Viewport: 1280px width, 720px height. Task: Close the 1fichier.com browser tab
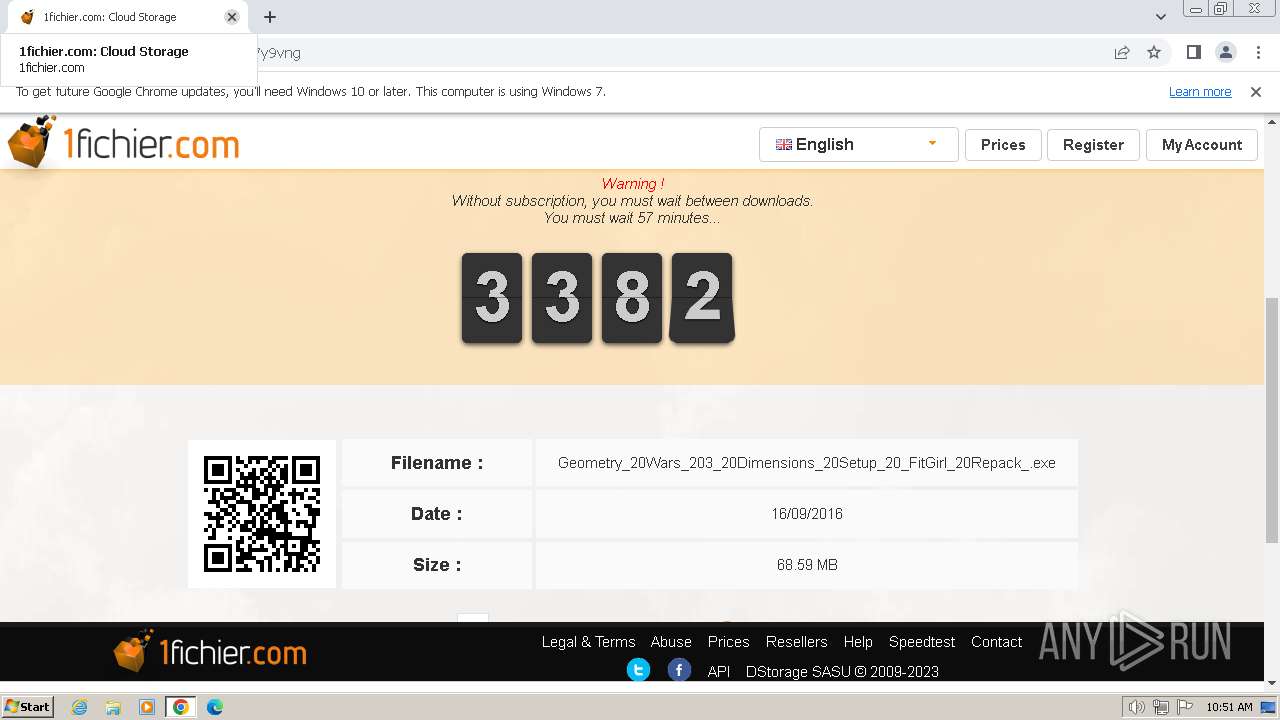232,17
